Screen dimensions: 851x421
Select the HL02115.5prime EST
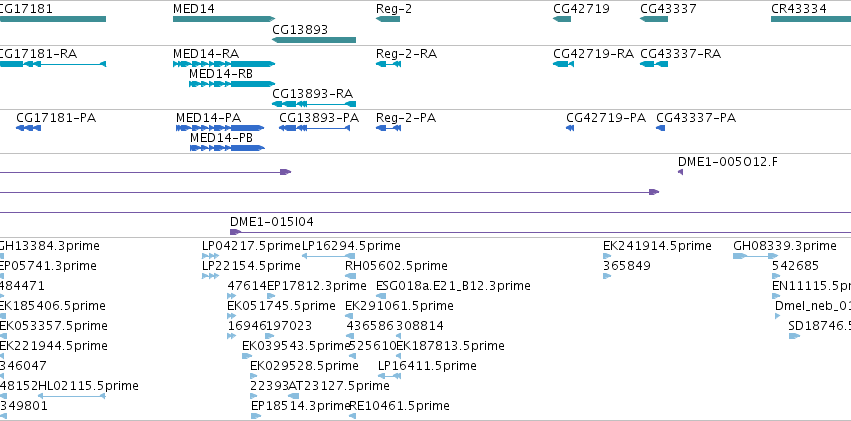tap(71, 397)
